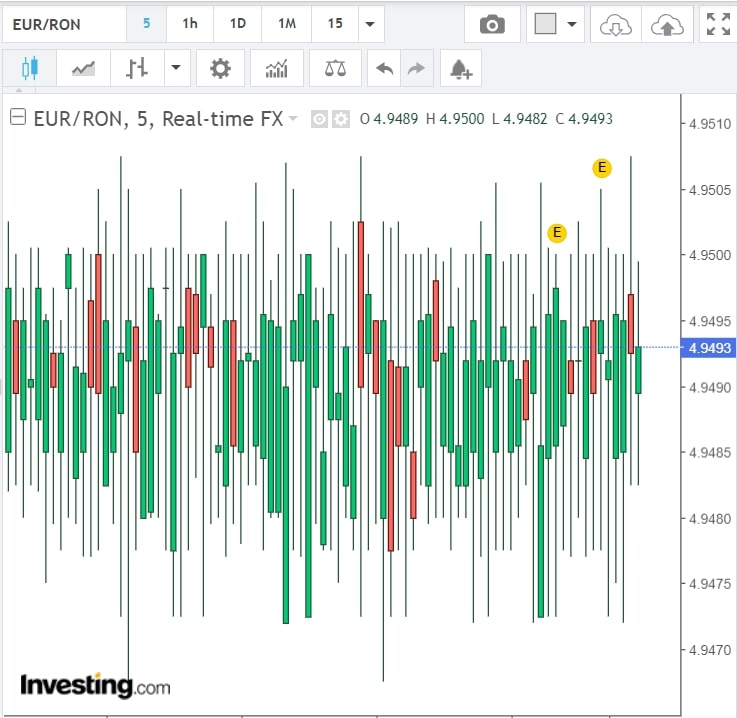Screen dimensions: 737x718
Task: Click the Investing.com logo link
Action: [x=95, y=686]
